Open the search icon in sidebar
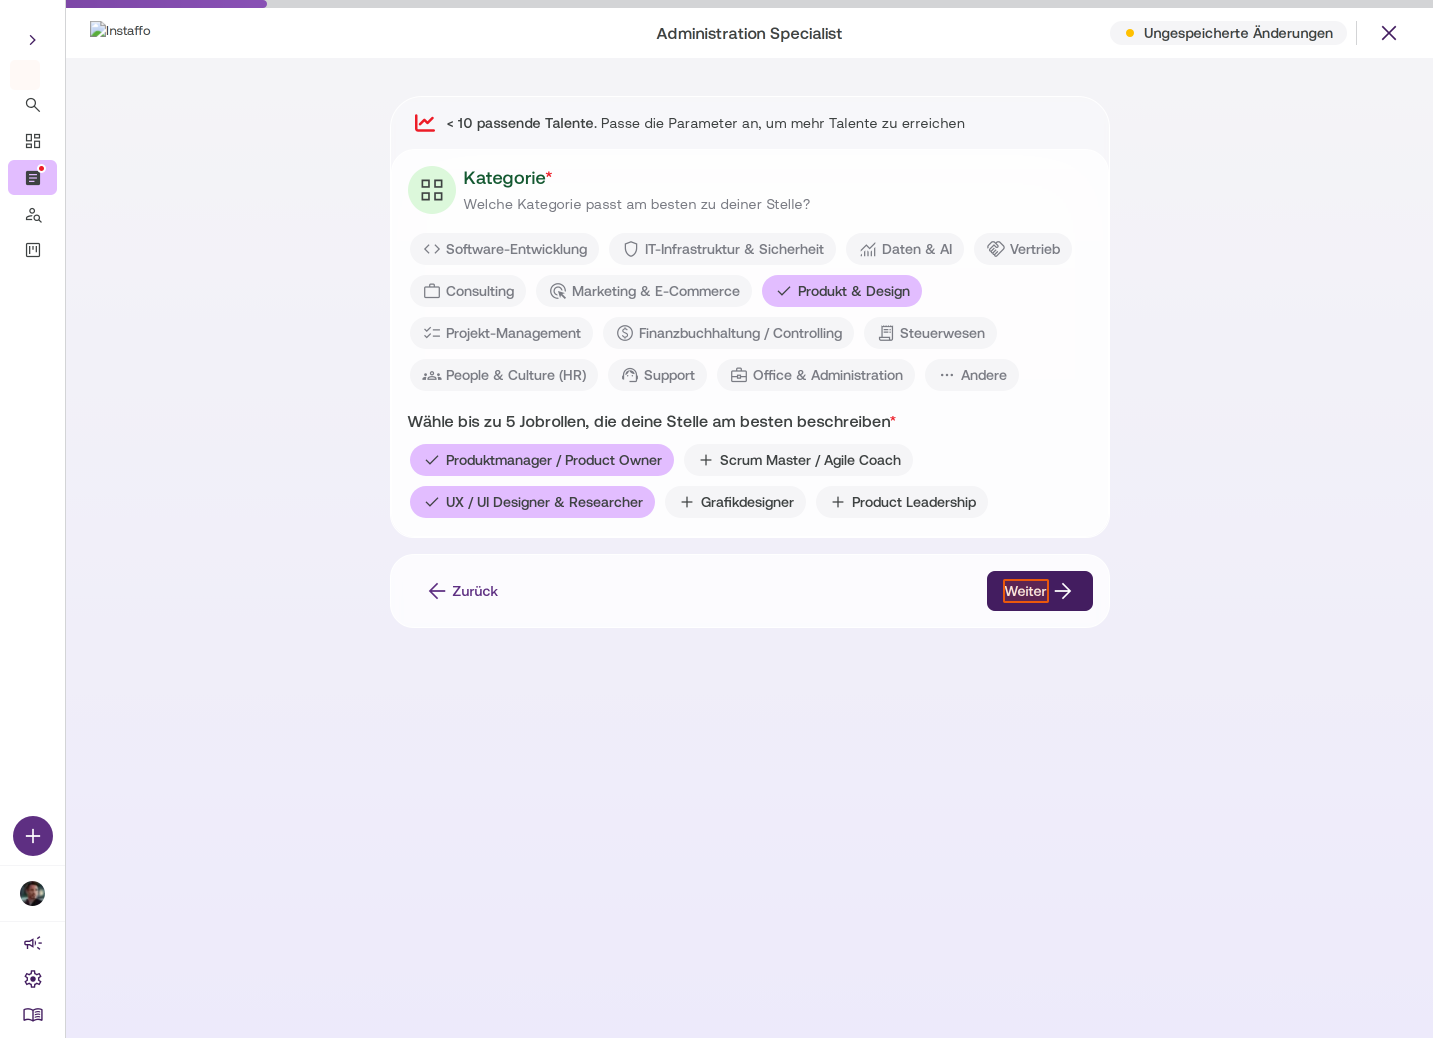 point(33,105)
